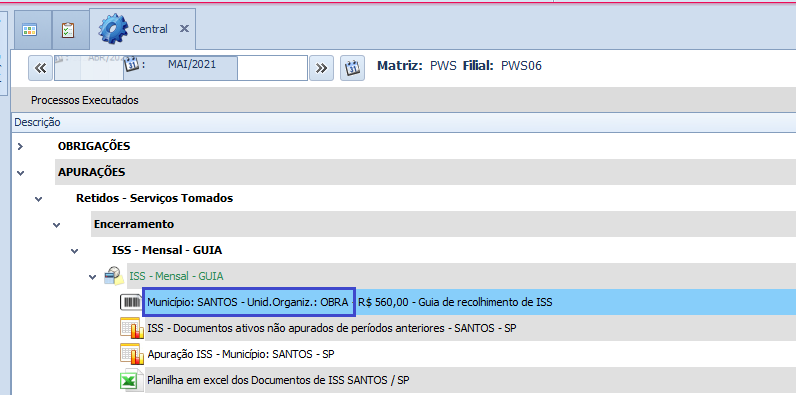This screenshot has height=395, width=796.
Task: Collapse the green ISS - Mensal - GUIA node
Action: pos(93,277)
